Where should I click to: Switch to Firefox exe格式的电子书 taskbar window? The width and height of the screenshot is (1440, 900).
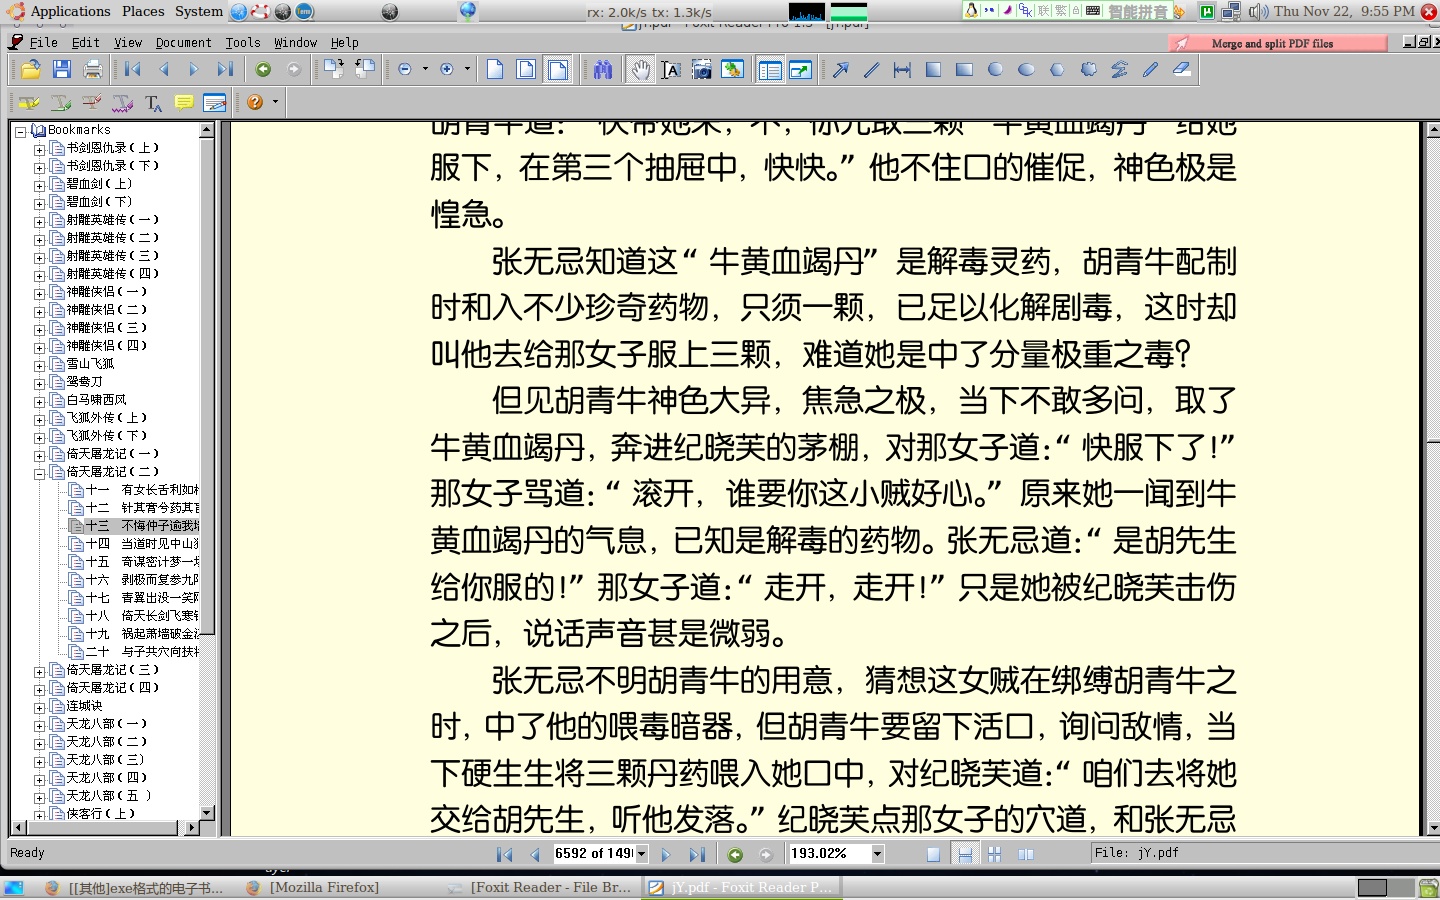coord(135,887)
